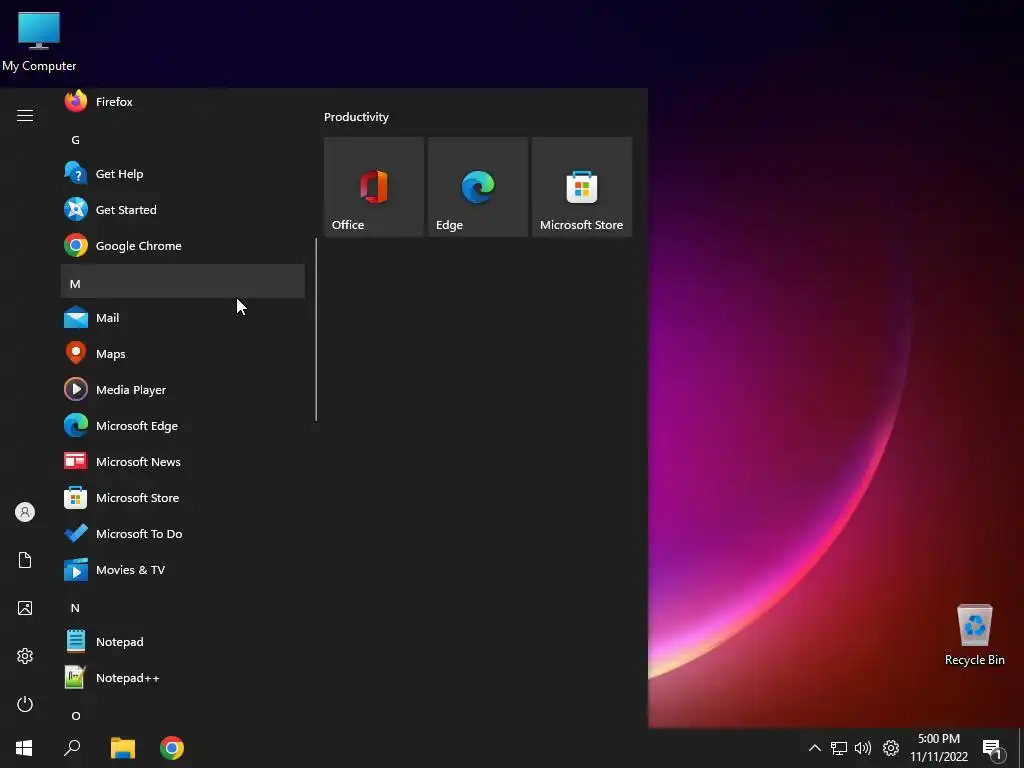Launch Microsoft To Do
1024x768 pixels.
(183, 534)
